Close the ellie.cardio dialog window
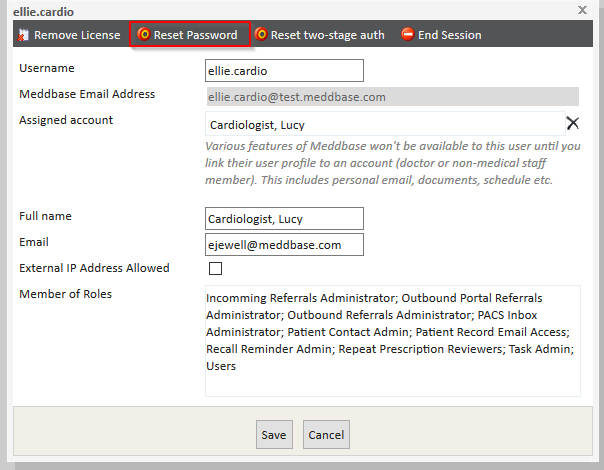 (x=583, y=9)
